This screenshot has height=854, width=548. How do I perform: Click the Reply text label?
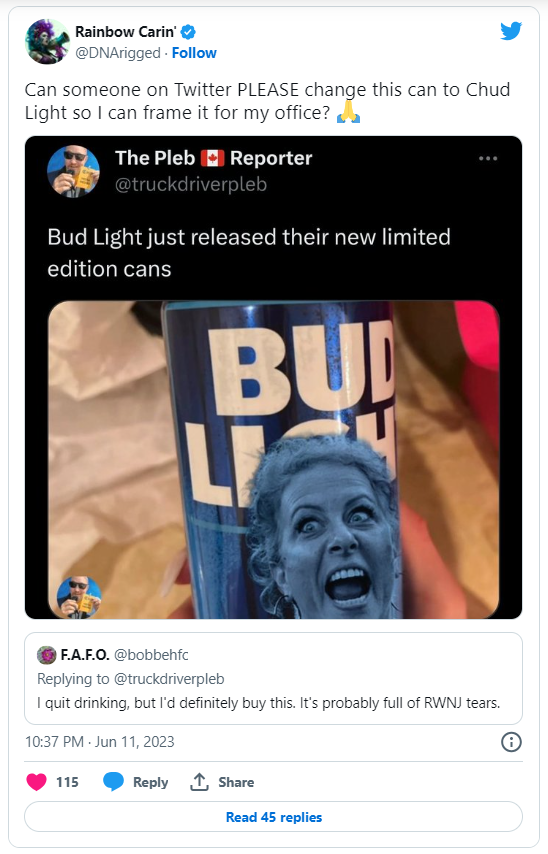[x=150, y=782]
